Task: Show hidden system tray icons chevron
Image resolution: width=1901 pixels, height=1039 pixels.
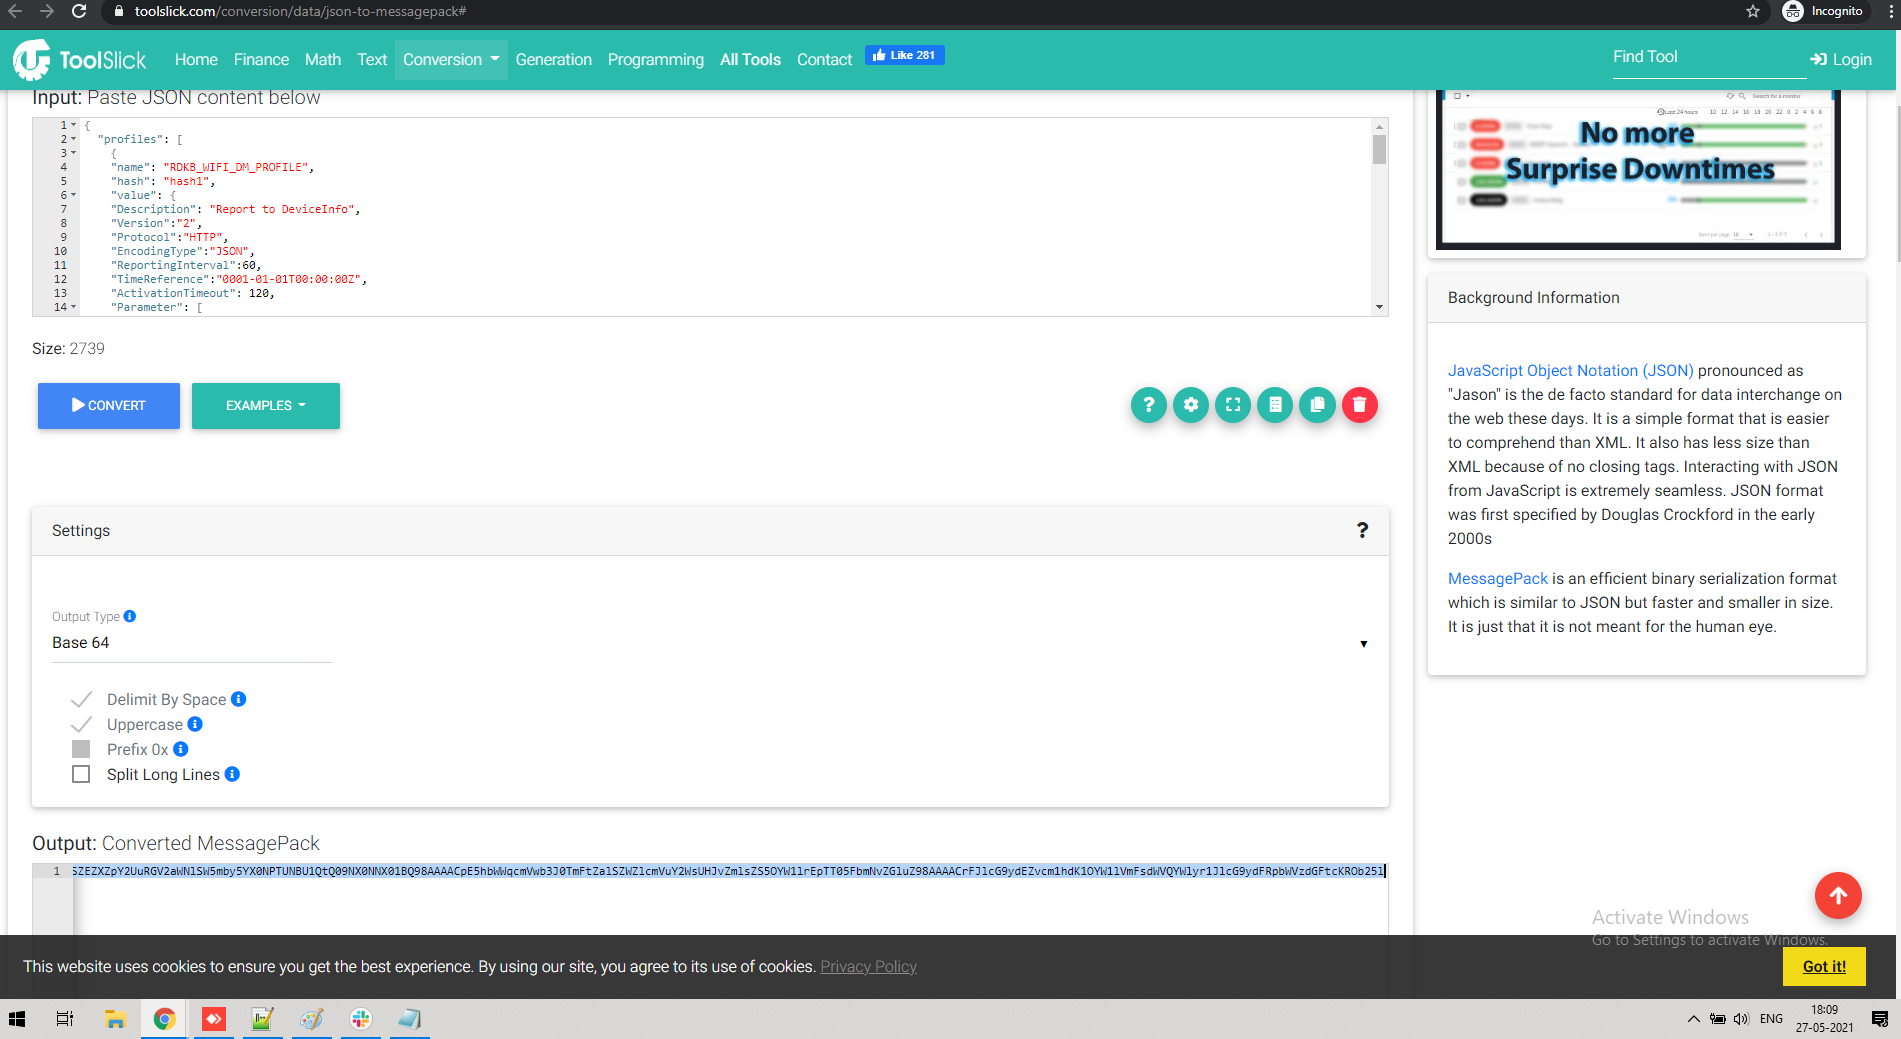Action: pyautogui.click(x=1693, y=1019)
